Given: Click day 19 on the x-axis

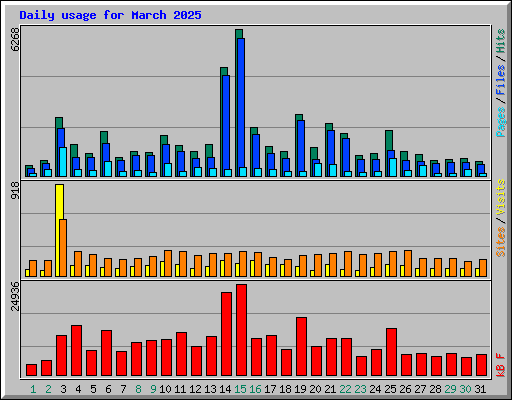Looking at the screenshot, I should tap(300, 389).
